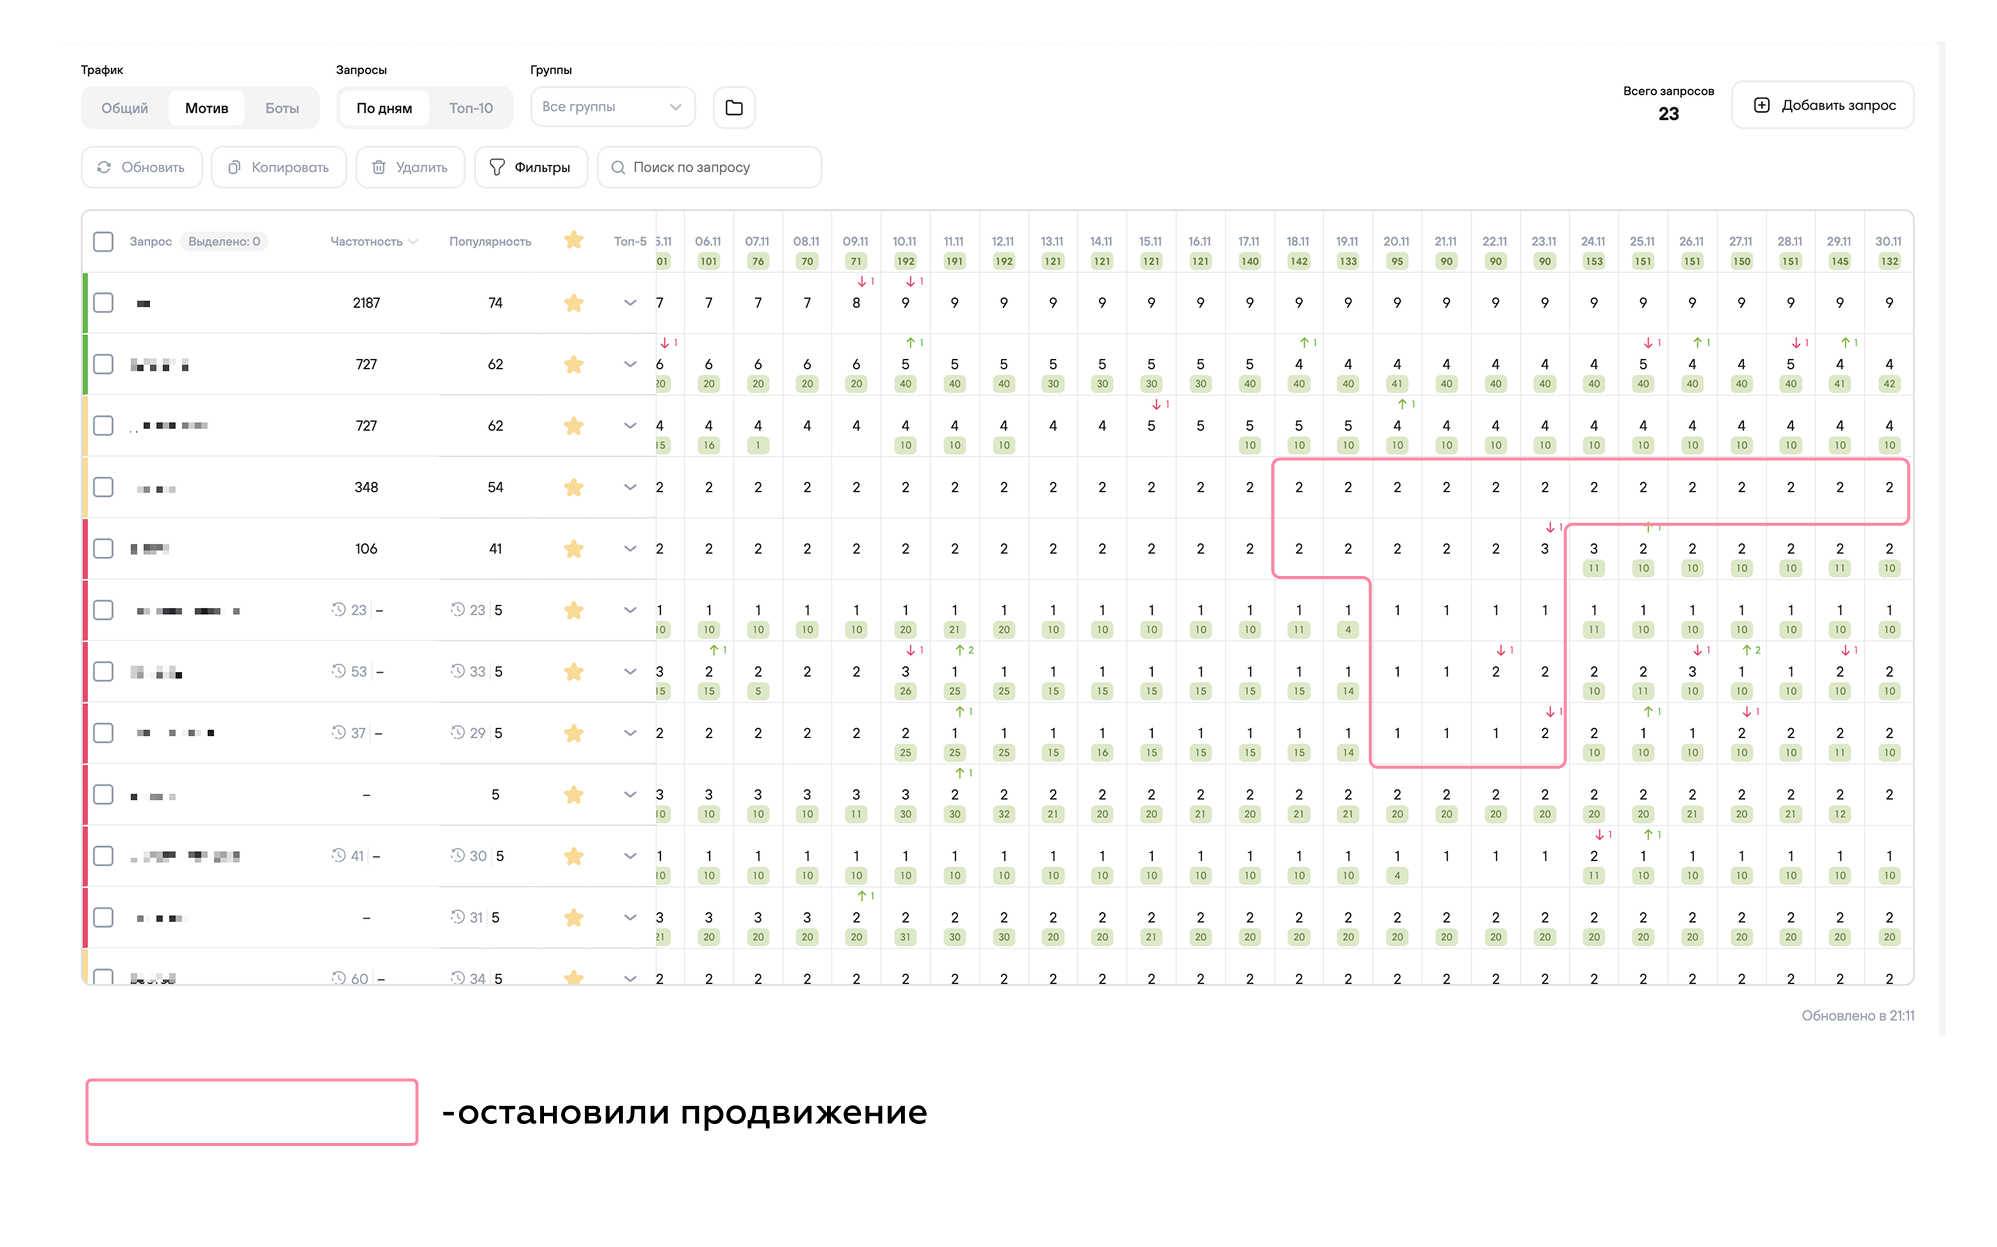Click the history clock icon next to 23 frequency
Screen dimensions: 1997x1247
338,609
